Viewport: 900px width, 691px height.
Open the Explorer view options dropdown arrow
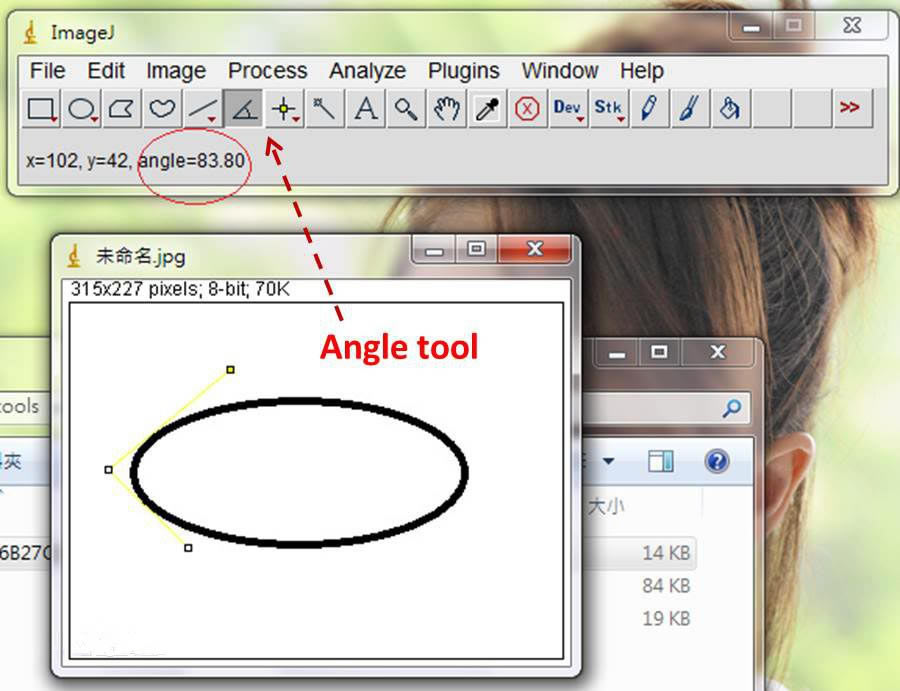pos(608,461)
